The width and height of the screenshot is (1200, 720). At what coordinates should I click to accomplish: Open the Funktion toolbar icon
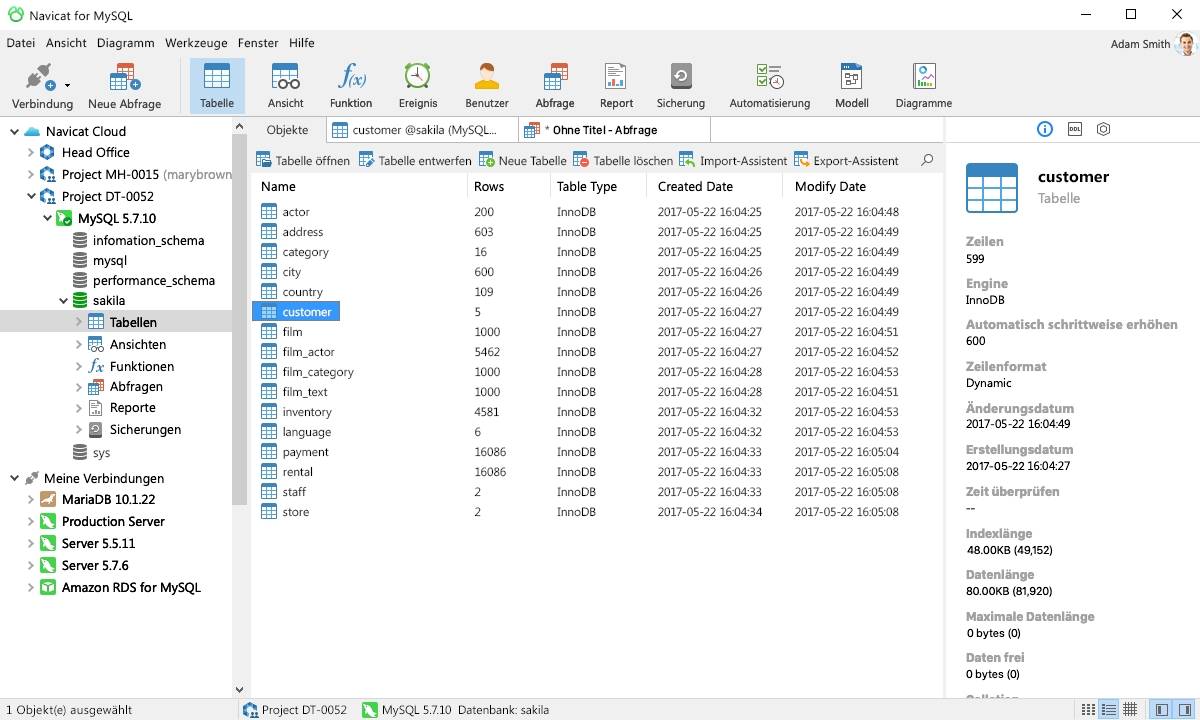point(351,86)
